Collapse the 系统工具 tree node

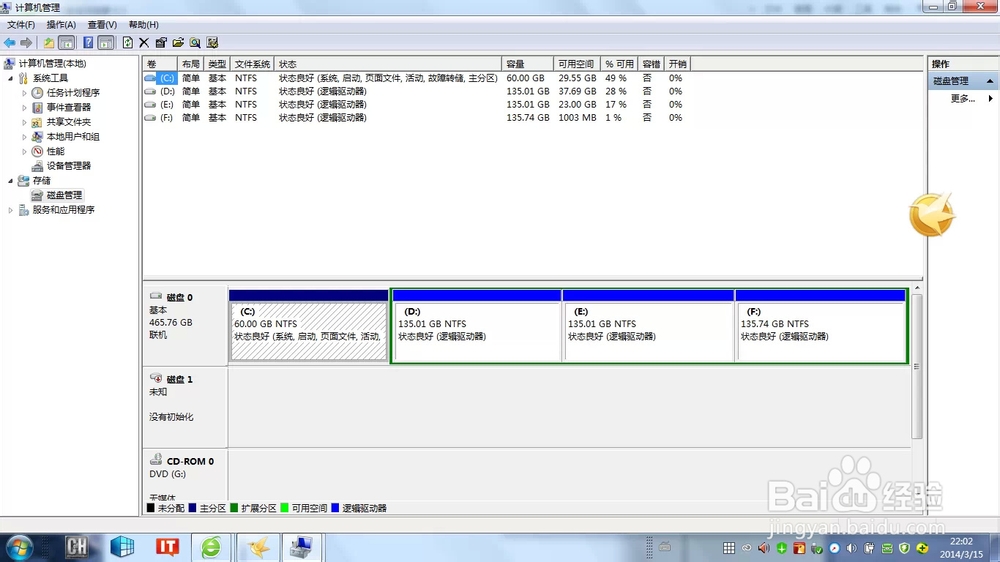click(x=10, y=78)
